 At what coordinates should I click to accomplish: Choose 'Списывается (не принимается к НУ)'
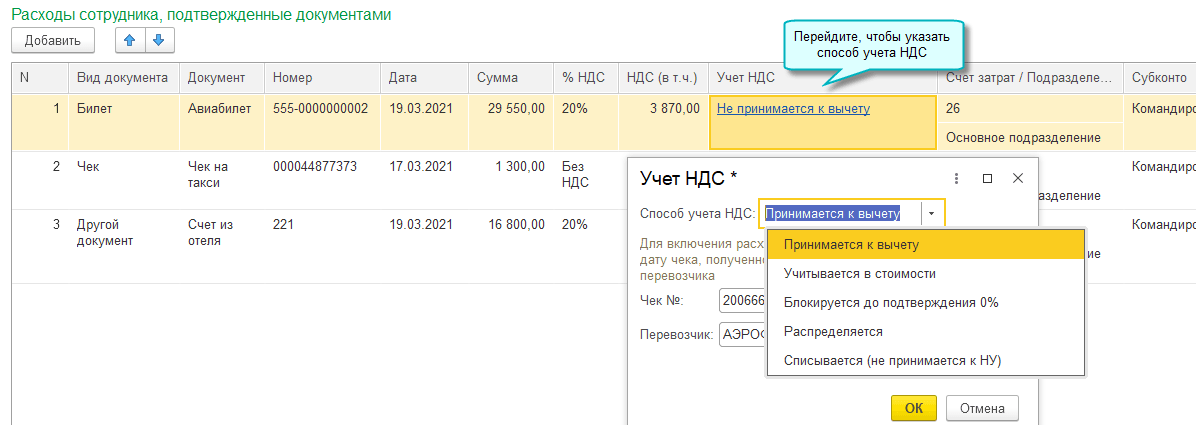[x=892, y=360]
